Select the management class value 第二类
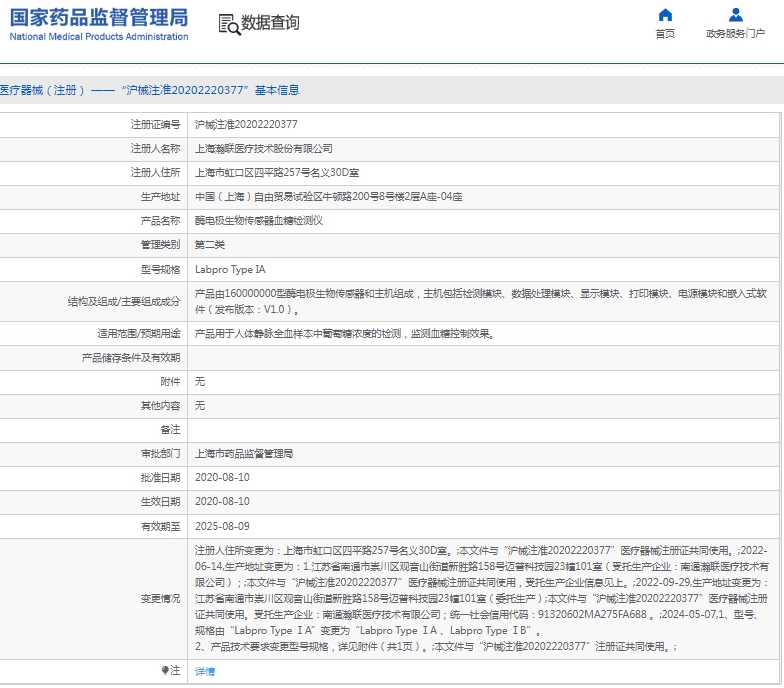This screenshot has height=688, width=784. click(x=210, y=244)
